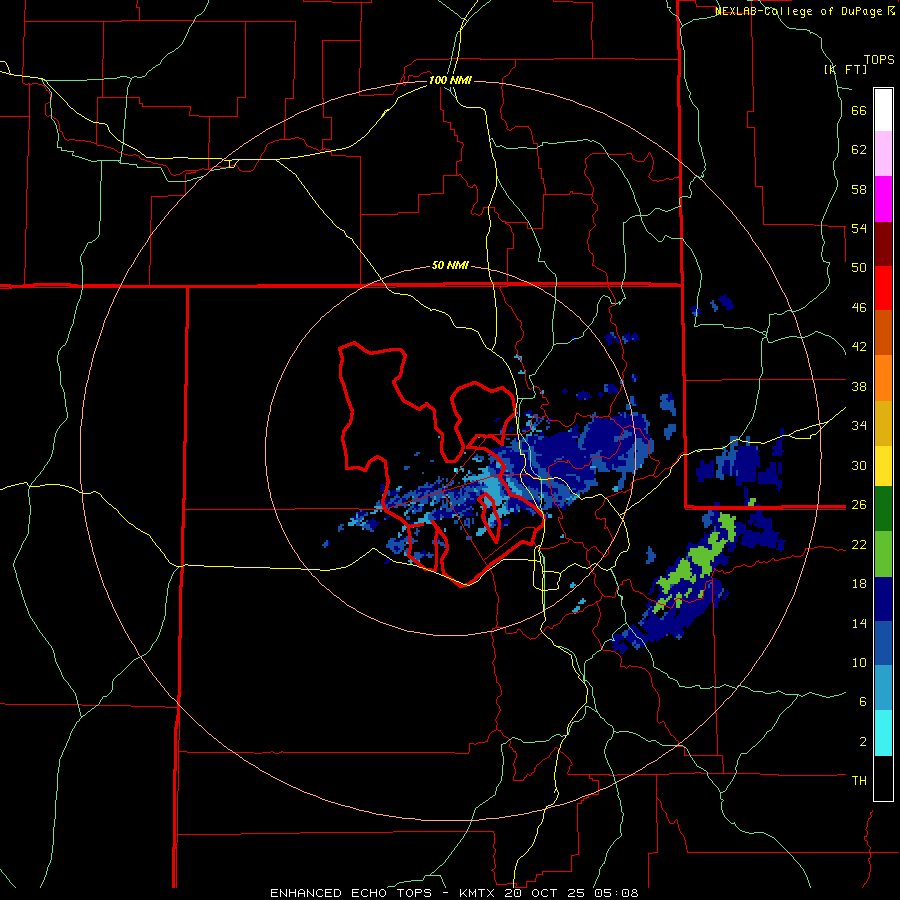Viewport: 900px width, 900px height.
Task: Click the white swatch in the tops legend
Action: [x=883, y=110]
